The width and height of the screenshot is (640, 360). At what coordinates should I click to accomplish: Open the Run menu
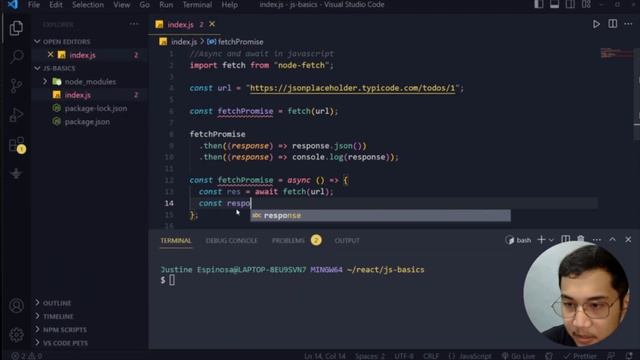(x=166, y=4)
